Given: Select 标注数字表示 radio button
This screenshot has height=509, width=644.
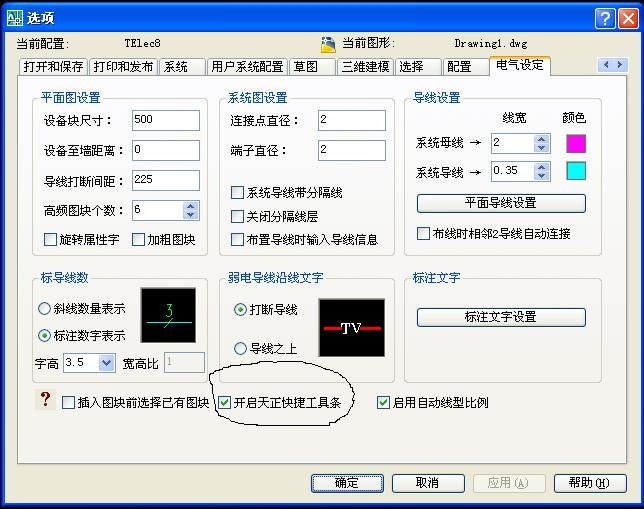Looking at the screenshot, I should pos(44,336).
